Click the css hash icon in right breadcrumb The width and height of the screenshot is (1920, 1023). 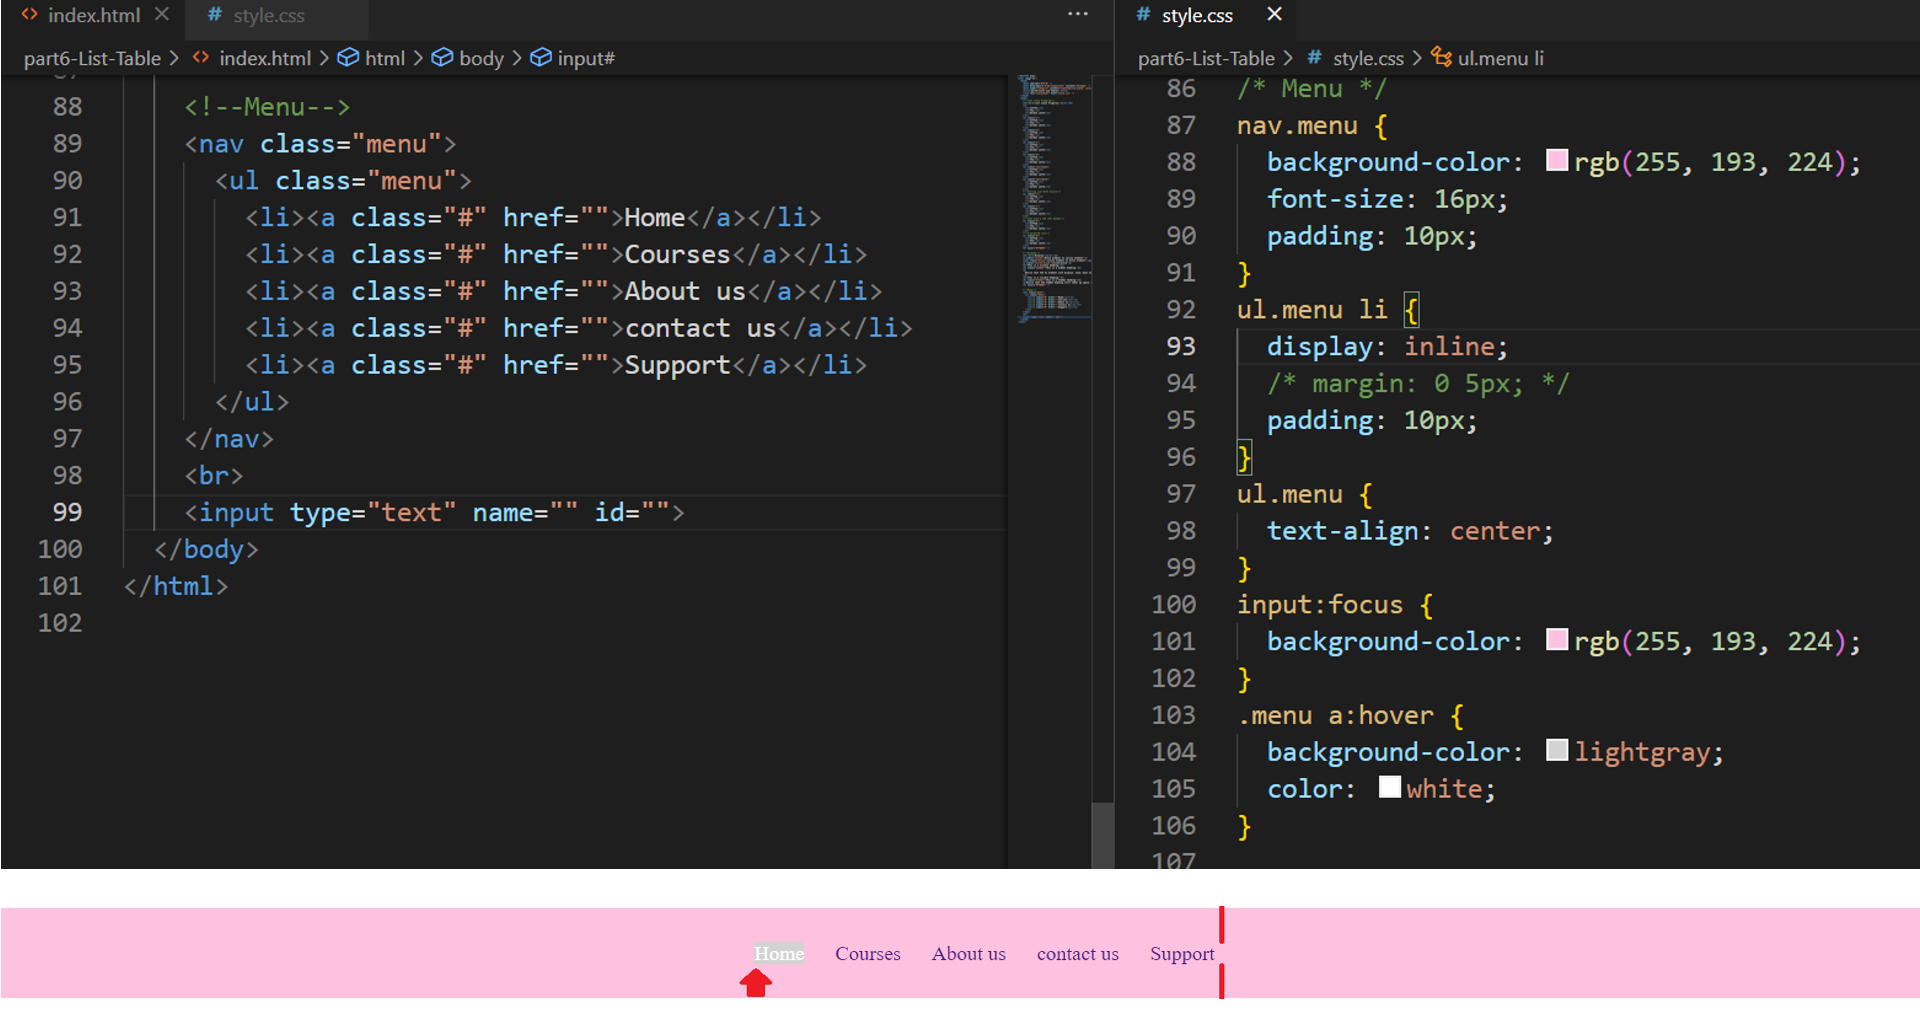pyautogui.click(x=1314, y=58)
